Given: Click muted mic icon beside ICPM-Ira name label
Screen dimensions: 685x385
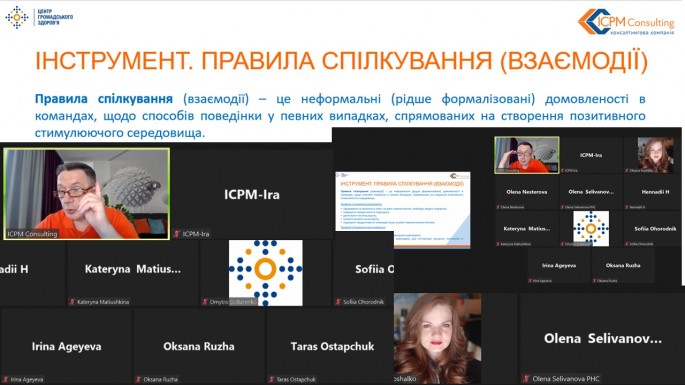Looking at the screenshot, I should (x=176, y=234).
